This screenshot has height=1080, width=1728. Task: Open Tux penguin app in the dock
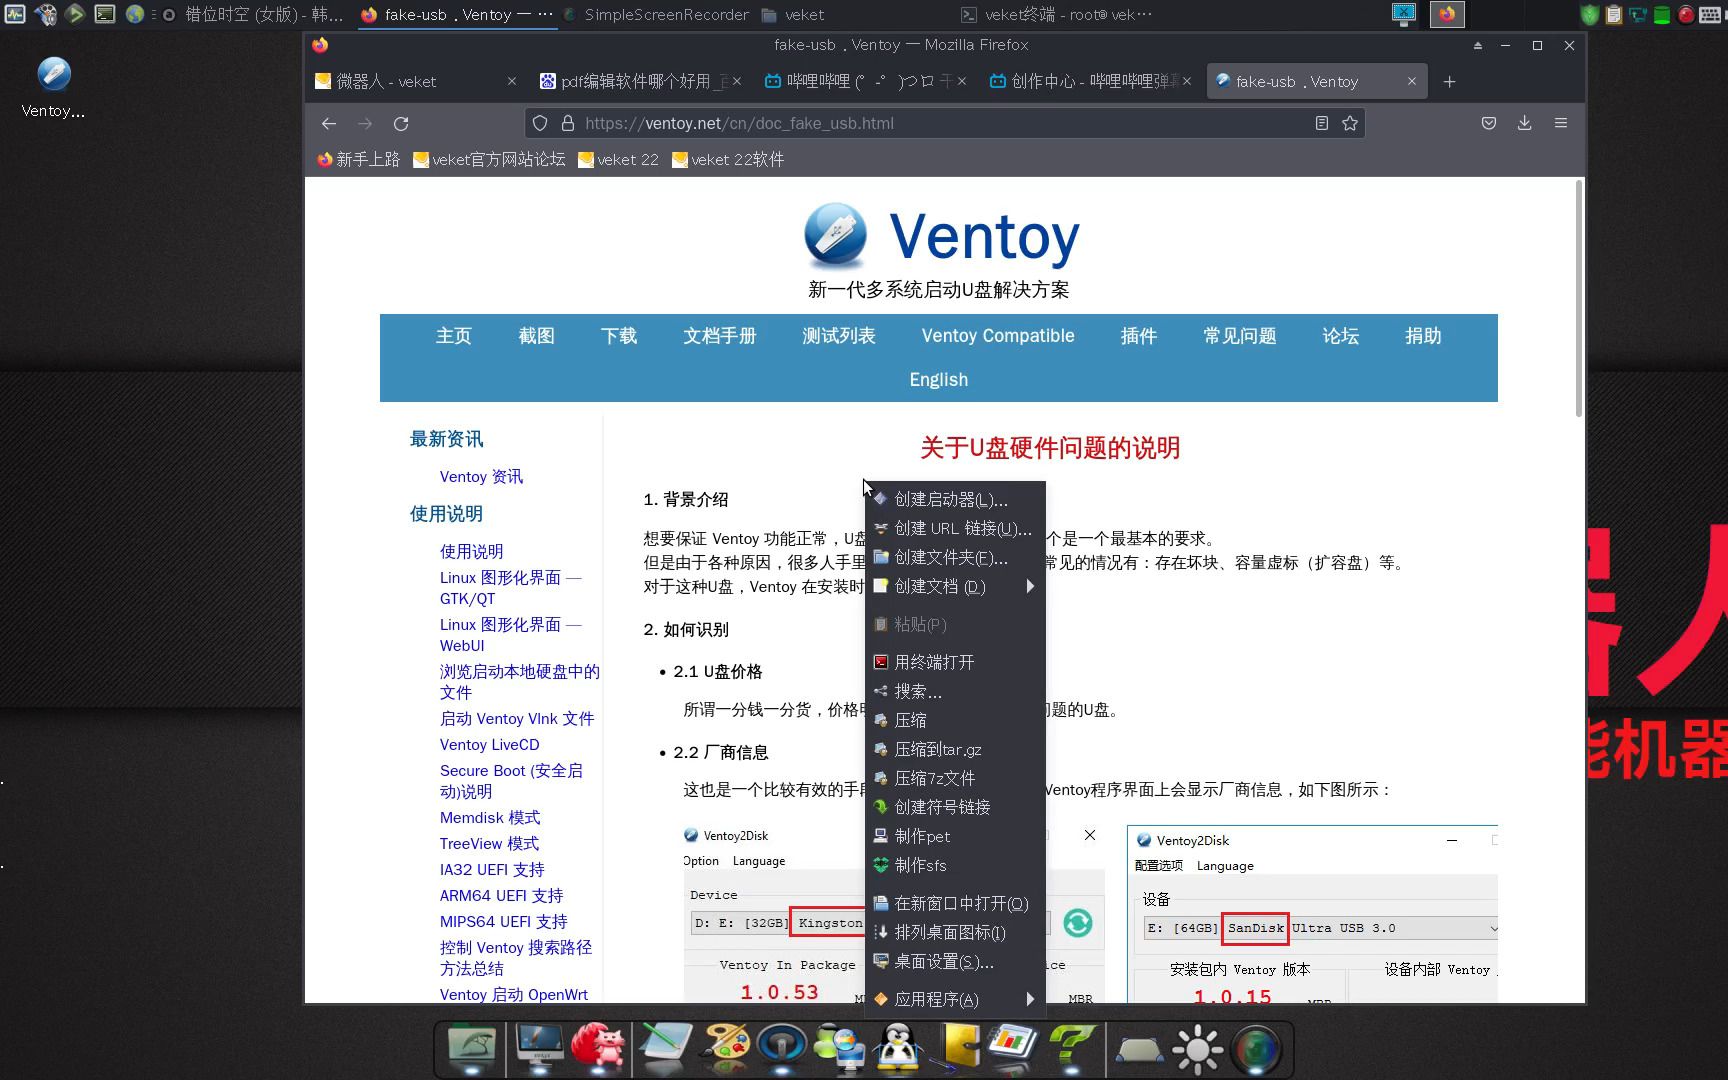click(898, 1048)
